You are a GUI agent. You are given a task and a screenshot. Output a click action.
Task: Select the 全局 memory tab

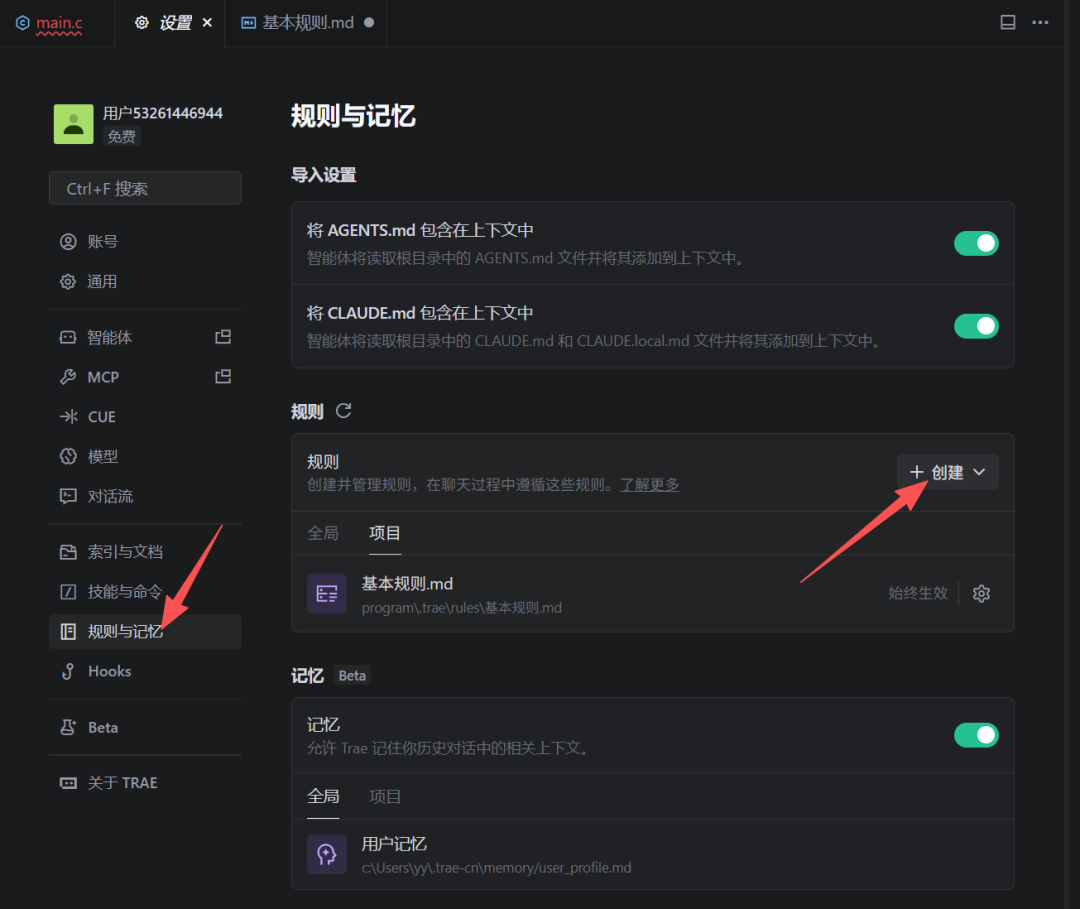tap(323, 797)
